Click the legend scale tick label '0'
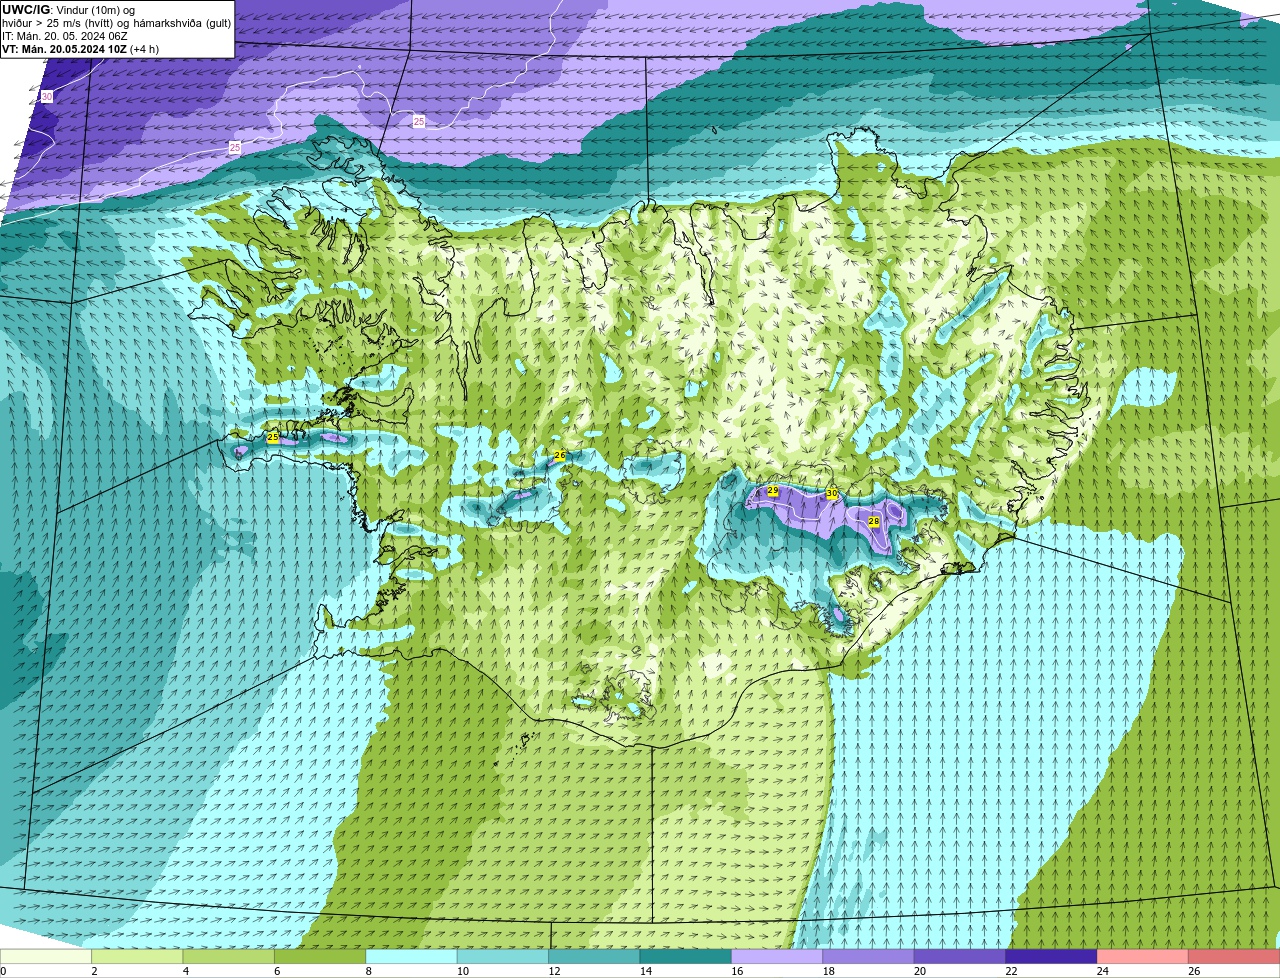Image resolution: width=1280 pixels, height=978 pixels. 4,971
